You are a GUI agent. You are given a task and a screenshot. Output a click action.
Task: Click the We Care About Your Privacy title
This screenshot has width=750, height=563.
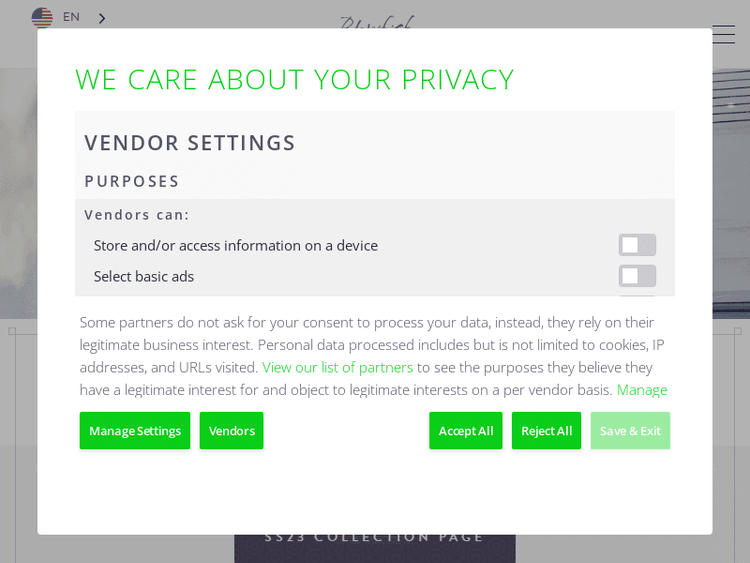click(x=295, y=79)
